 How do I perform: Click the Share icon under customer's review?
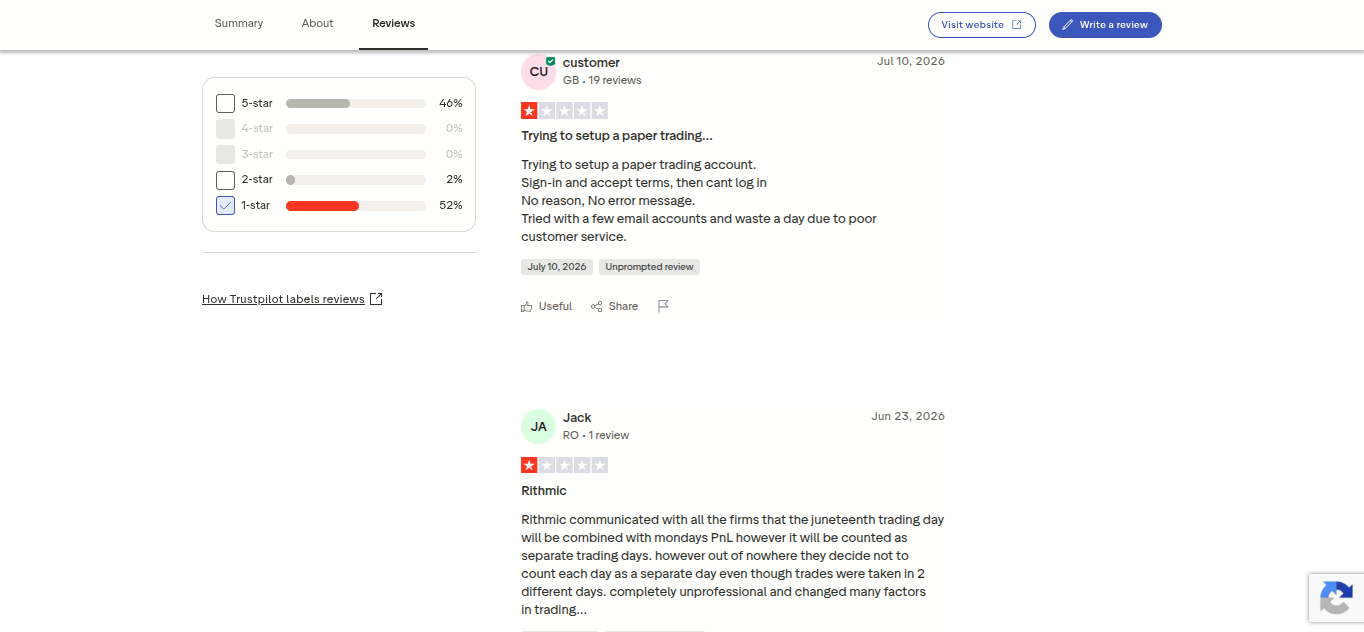[x=597, y=306]
